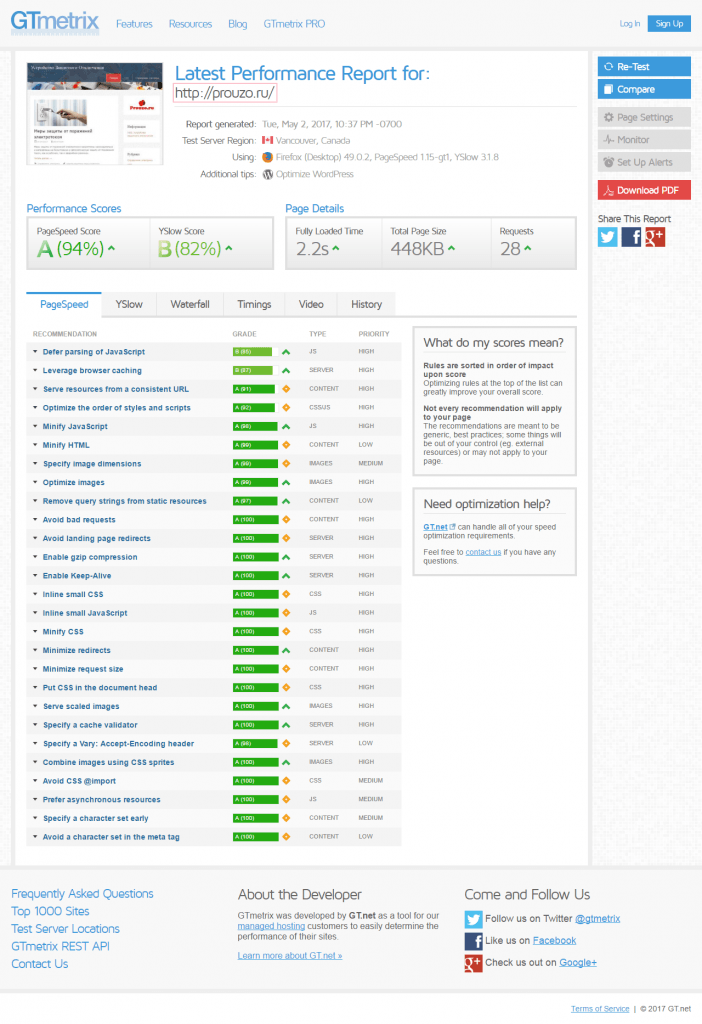The width and height of the screenshot is (702, 1024).
Task: Open Frequently Asked Questions footer link
Action: tap(82, 894)
